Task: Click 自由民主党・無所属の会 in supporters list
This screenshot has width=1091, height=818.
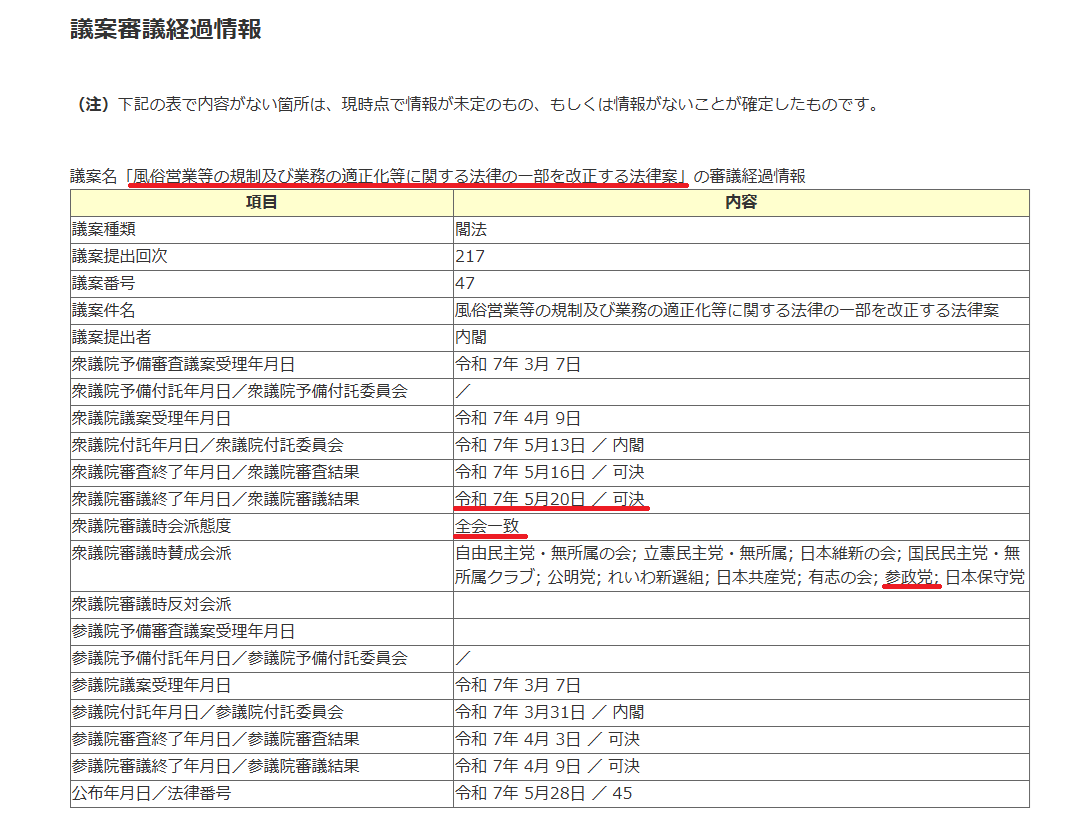Action: (x=543, y=554)
